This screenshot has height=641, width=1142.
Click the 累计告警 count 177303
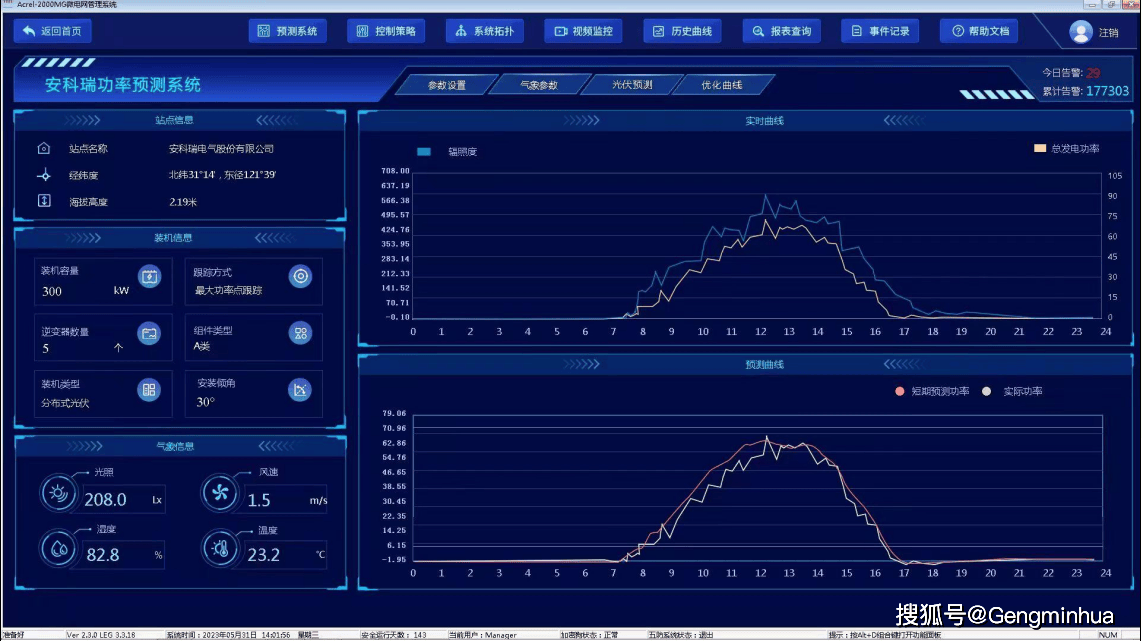click(1107, 91)
